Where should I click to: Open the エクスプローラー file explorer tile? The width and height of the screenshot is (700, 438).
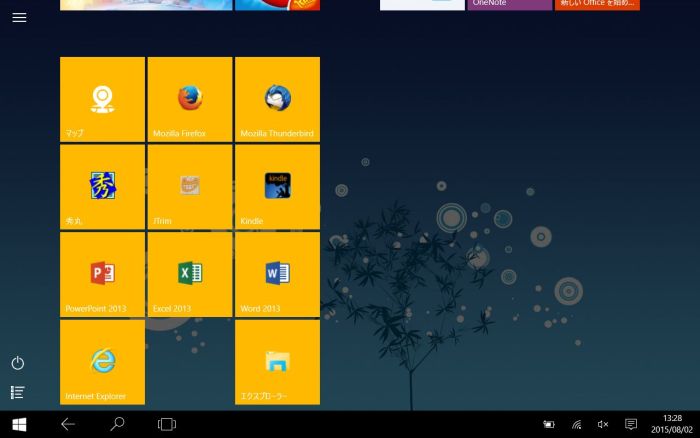tap(277, 362)
